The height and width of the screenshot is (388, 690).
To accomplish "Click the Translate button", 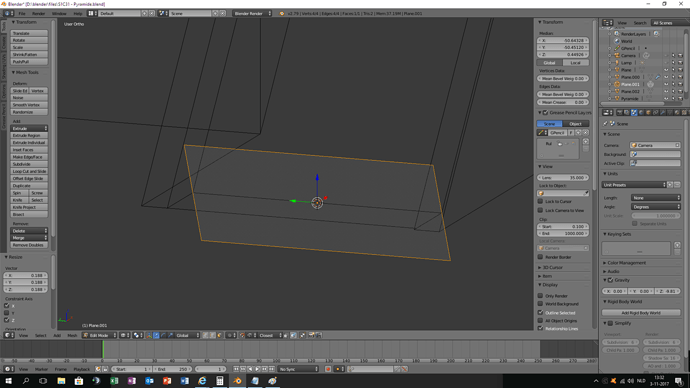I will point(29,33).
